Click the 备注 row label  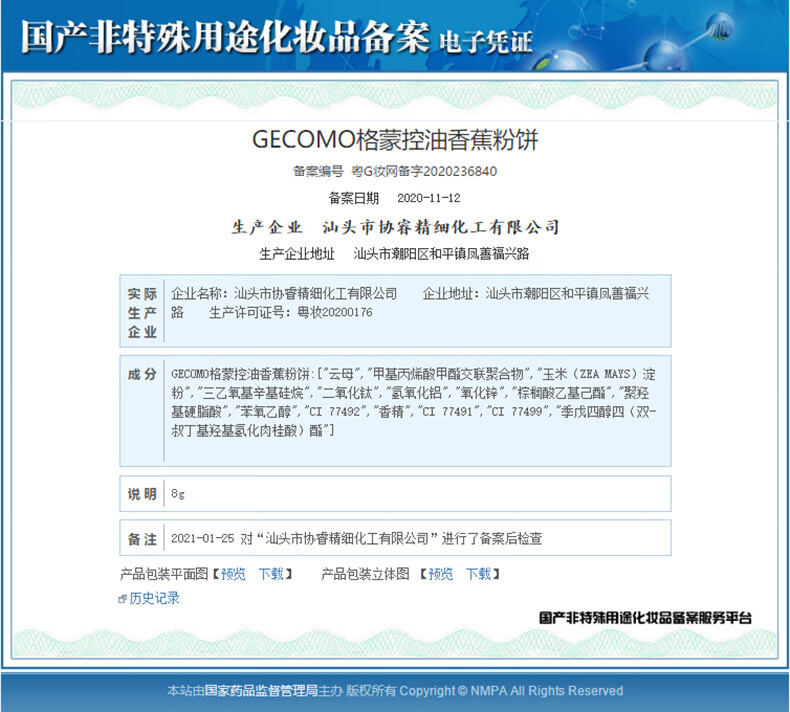tap(142, 539)
